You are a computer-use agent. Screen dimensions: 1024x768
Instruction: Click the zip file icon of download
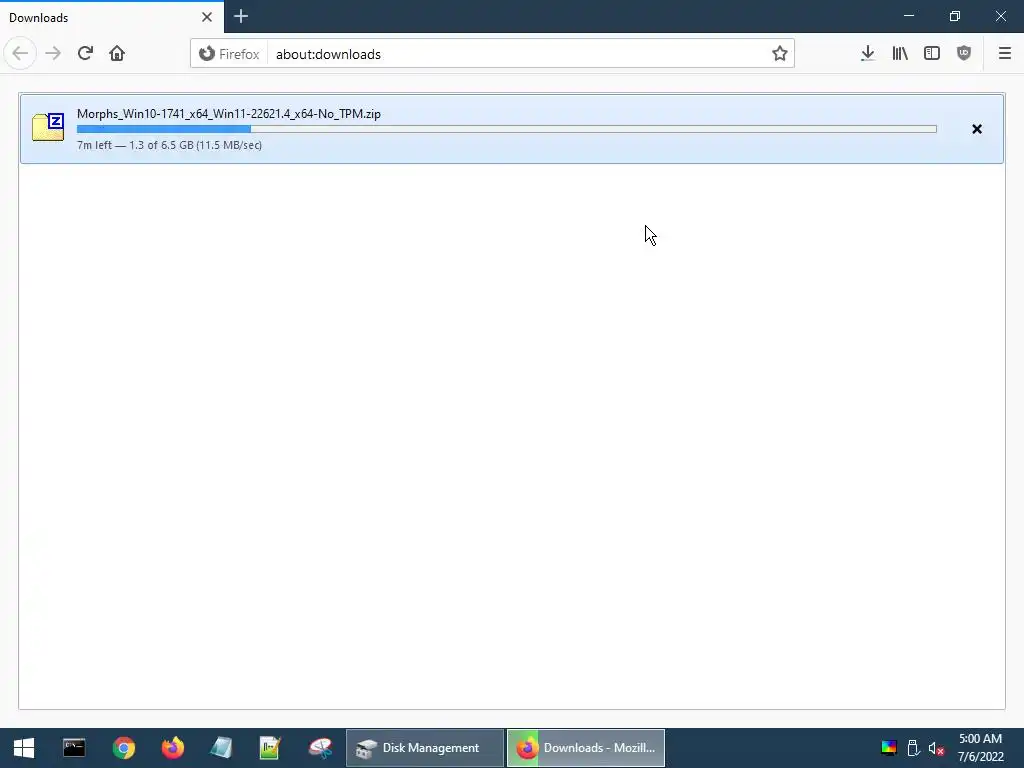[x=48, y=127]
